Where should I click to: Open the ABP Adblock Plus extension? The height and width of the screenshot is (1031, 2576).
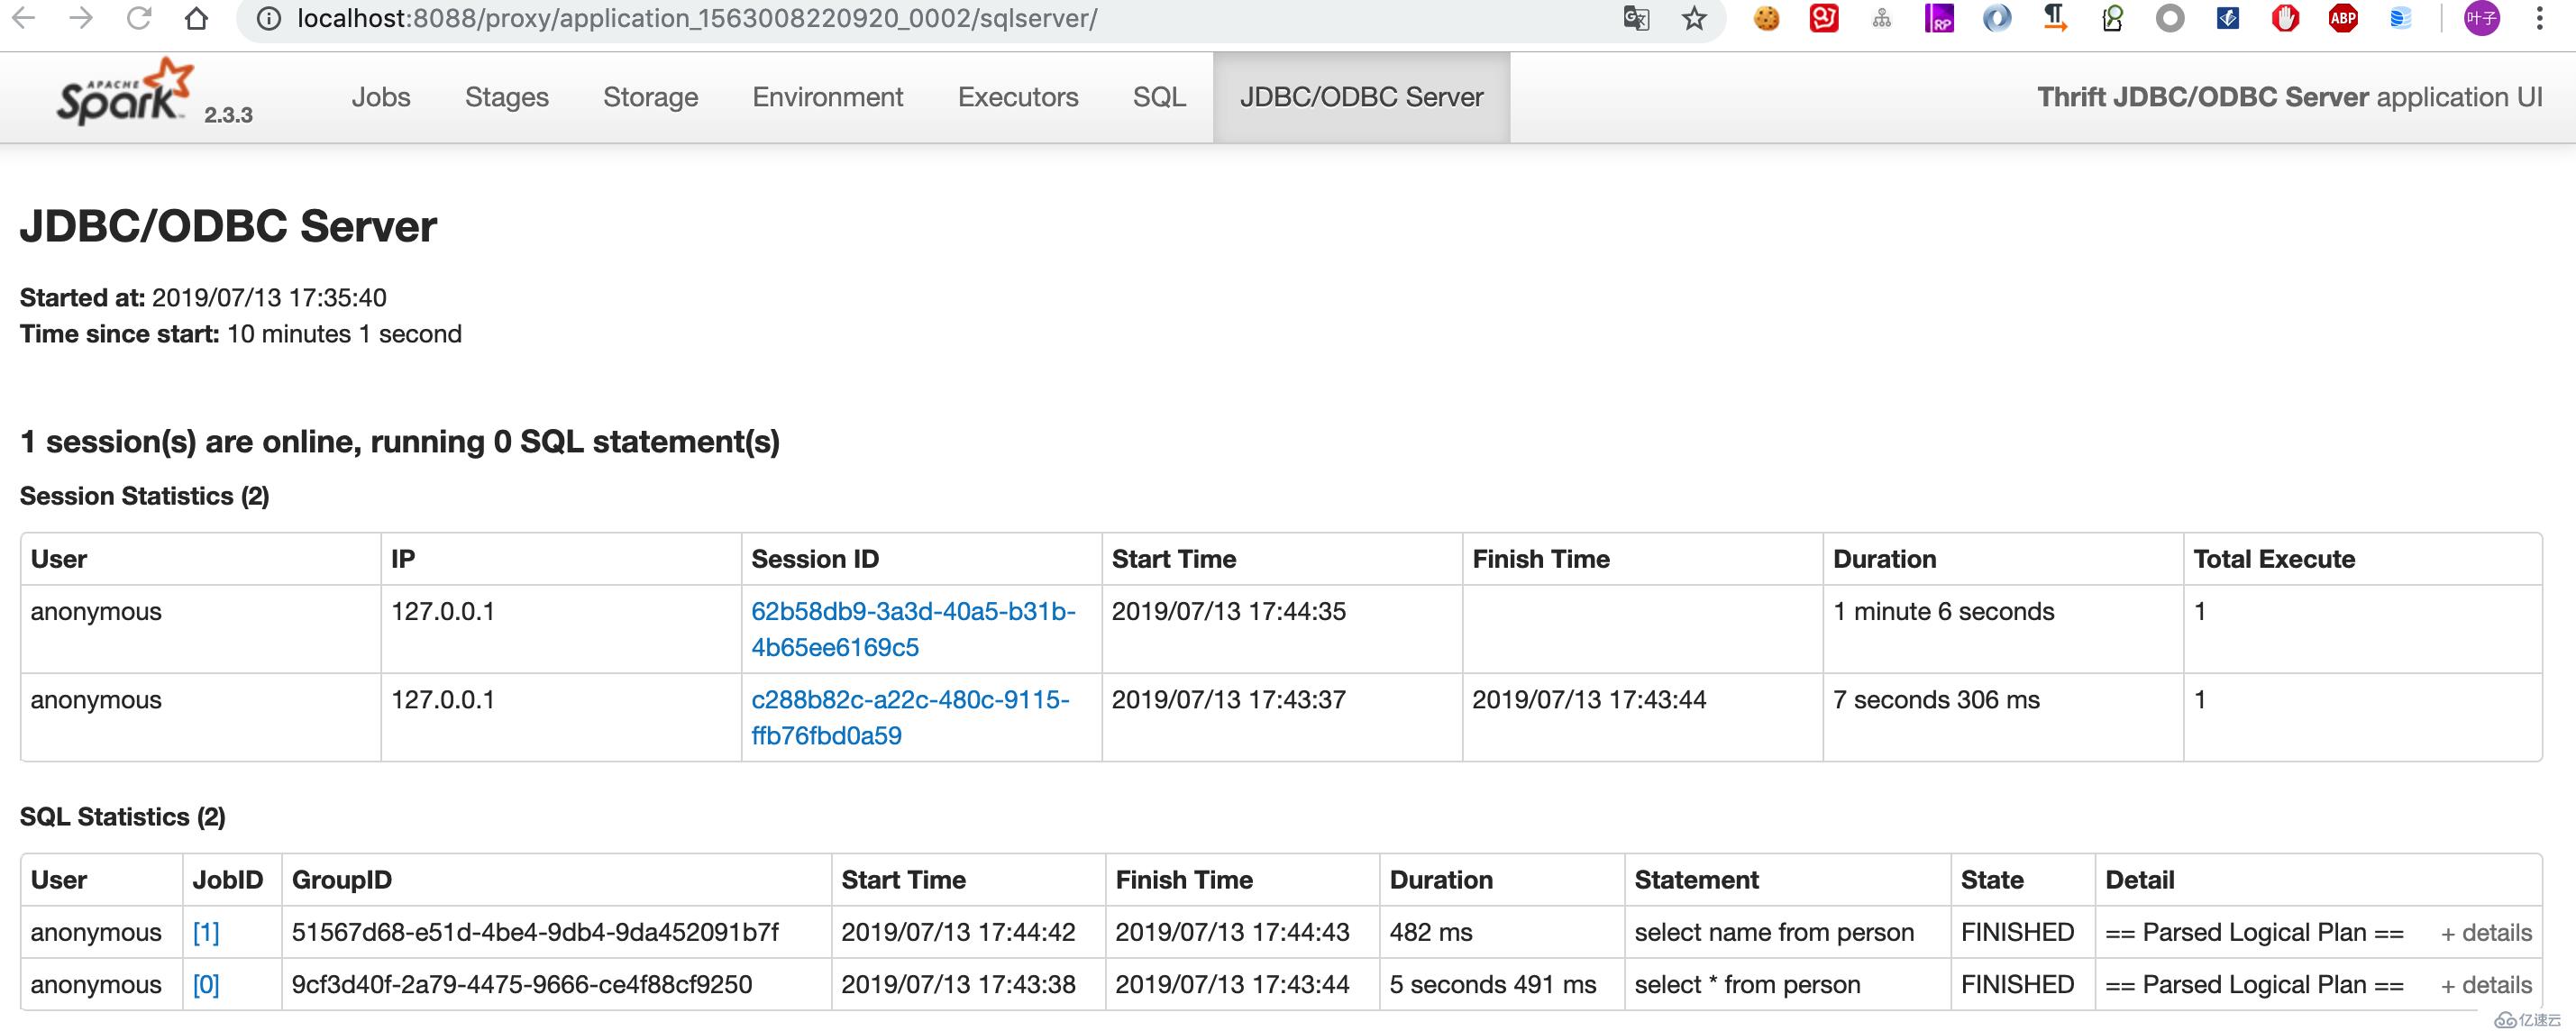2343,18
